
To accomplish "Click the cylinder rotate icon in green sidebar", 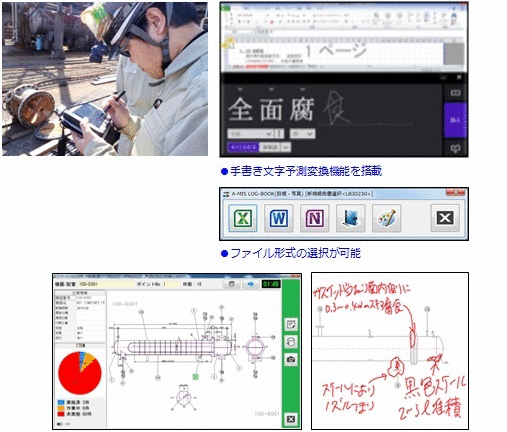I will tap(291, 342).
